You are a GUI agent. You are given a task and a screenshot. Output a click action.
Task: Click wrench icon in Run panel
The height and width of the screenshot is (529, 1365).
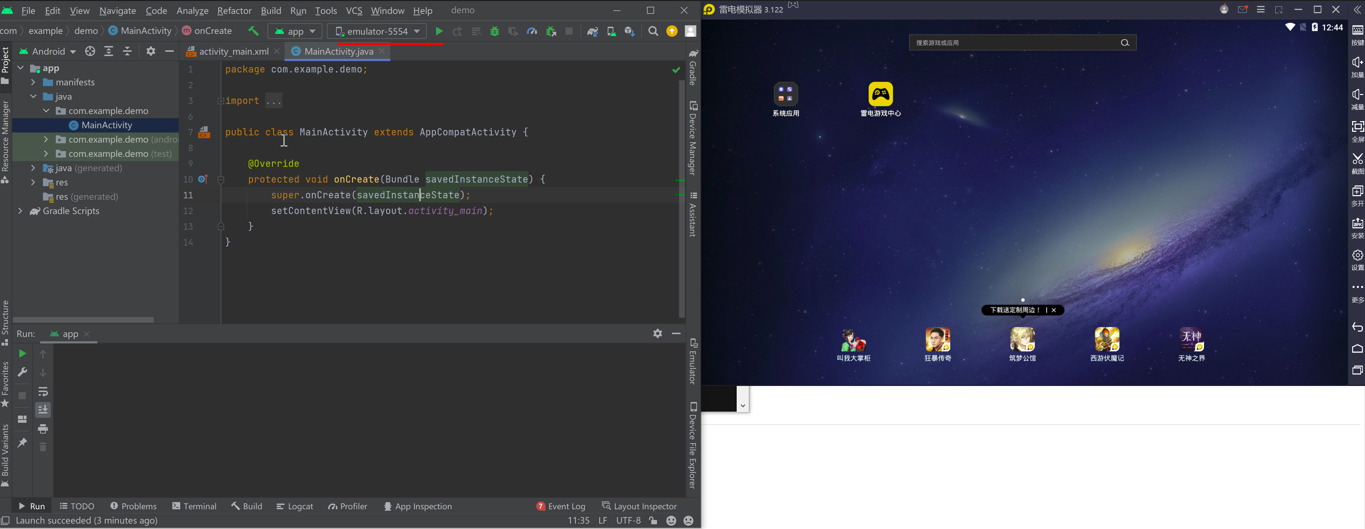pyautogui.click(x=23, y=372)
